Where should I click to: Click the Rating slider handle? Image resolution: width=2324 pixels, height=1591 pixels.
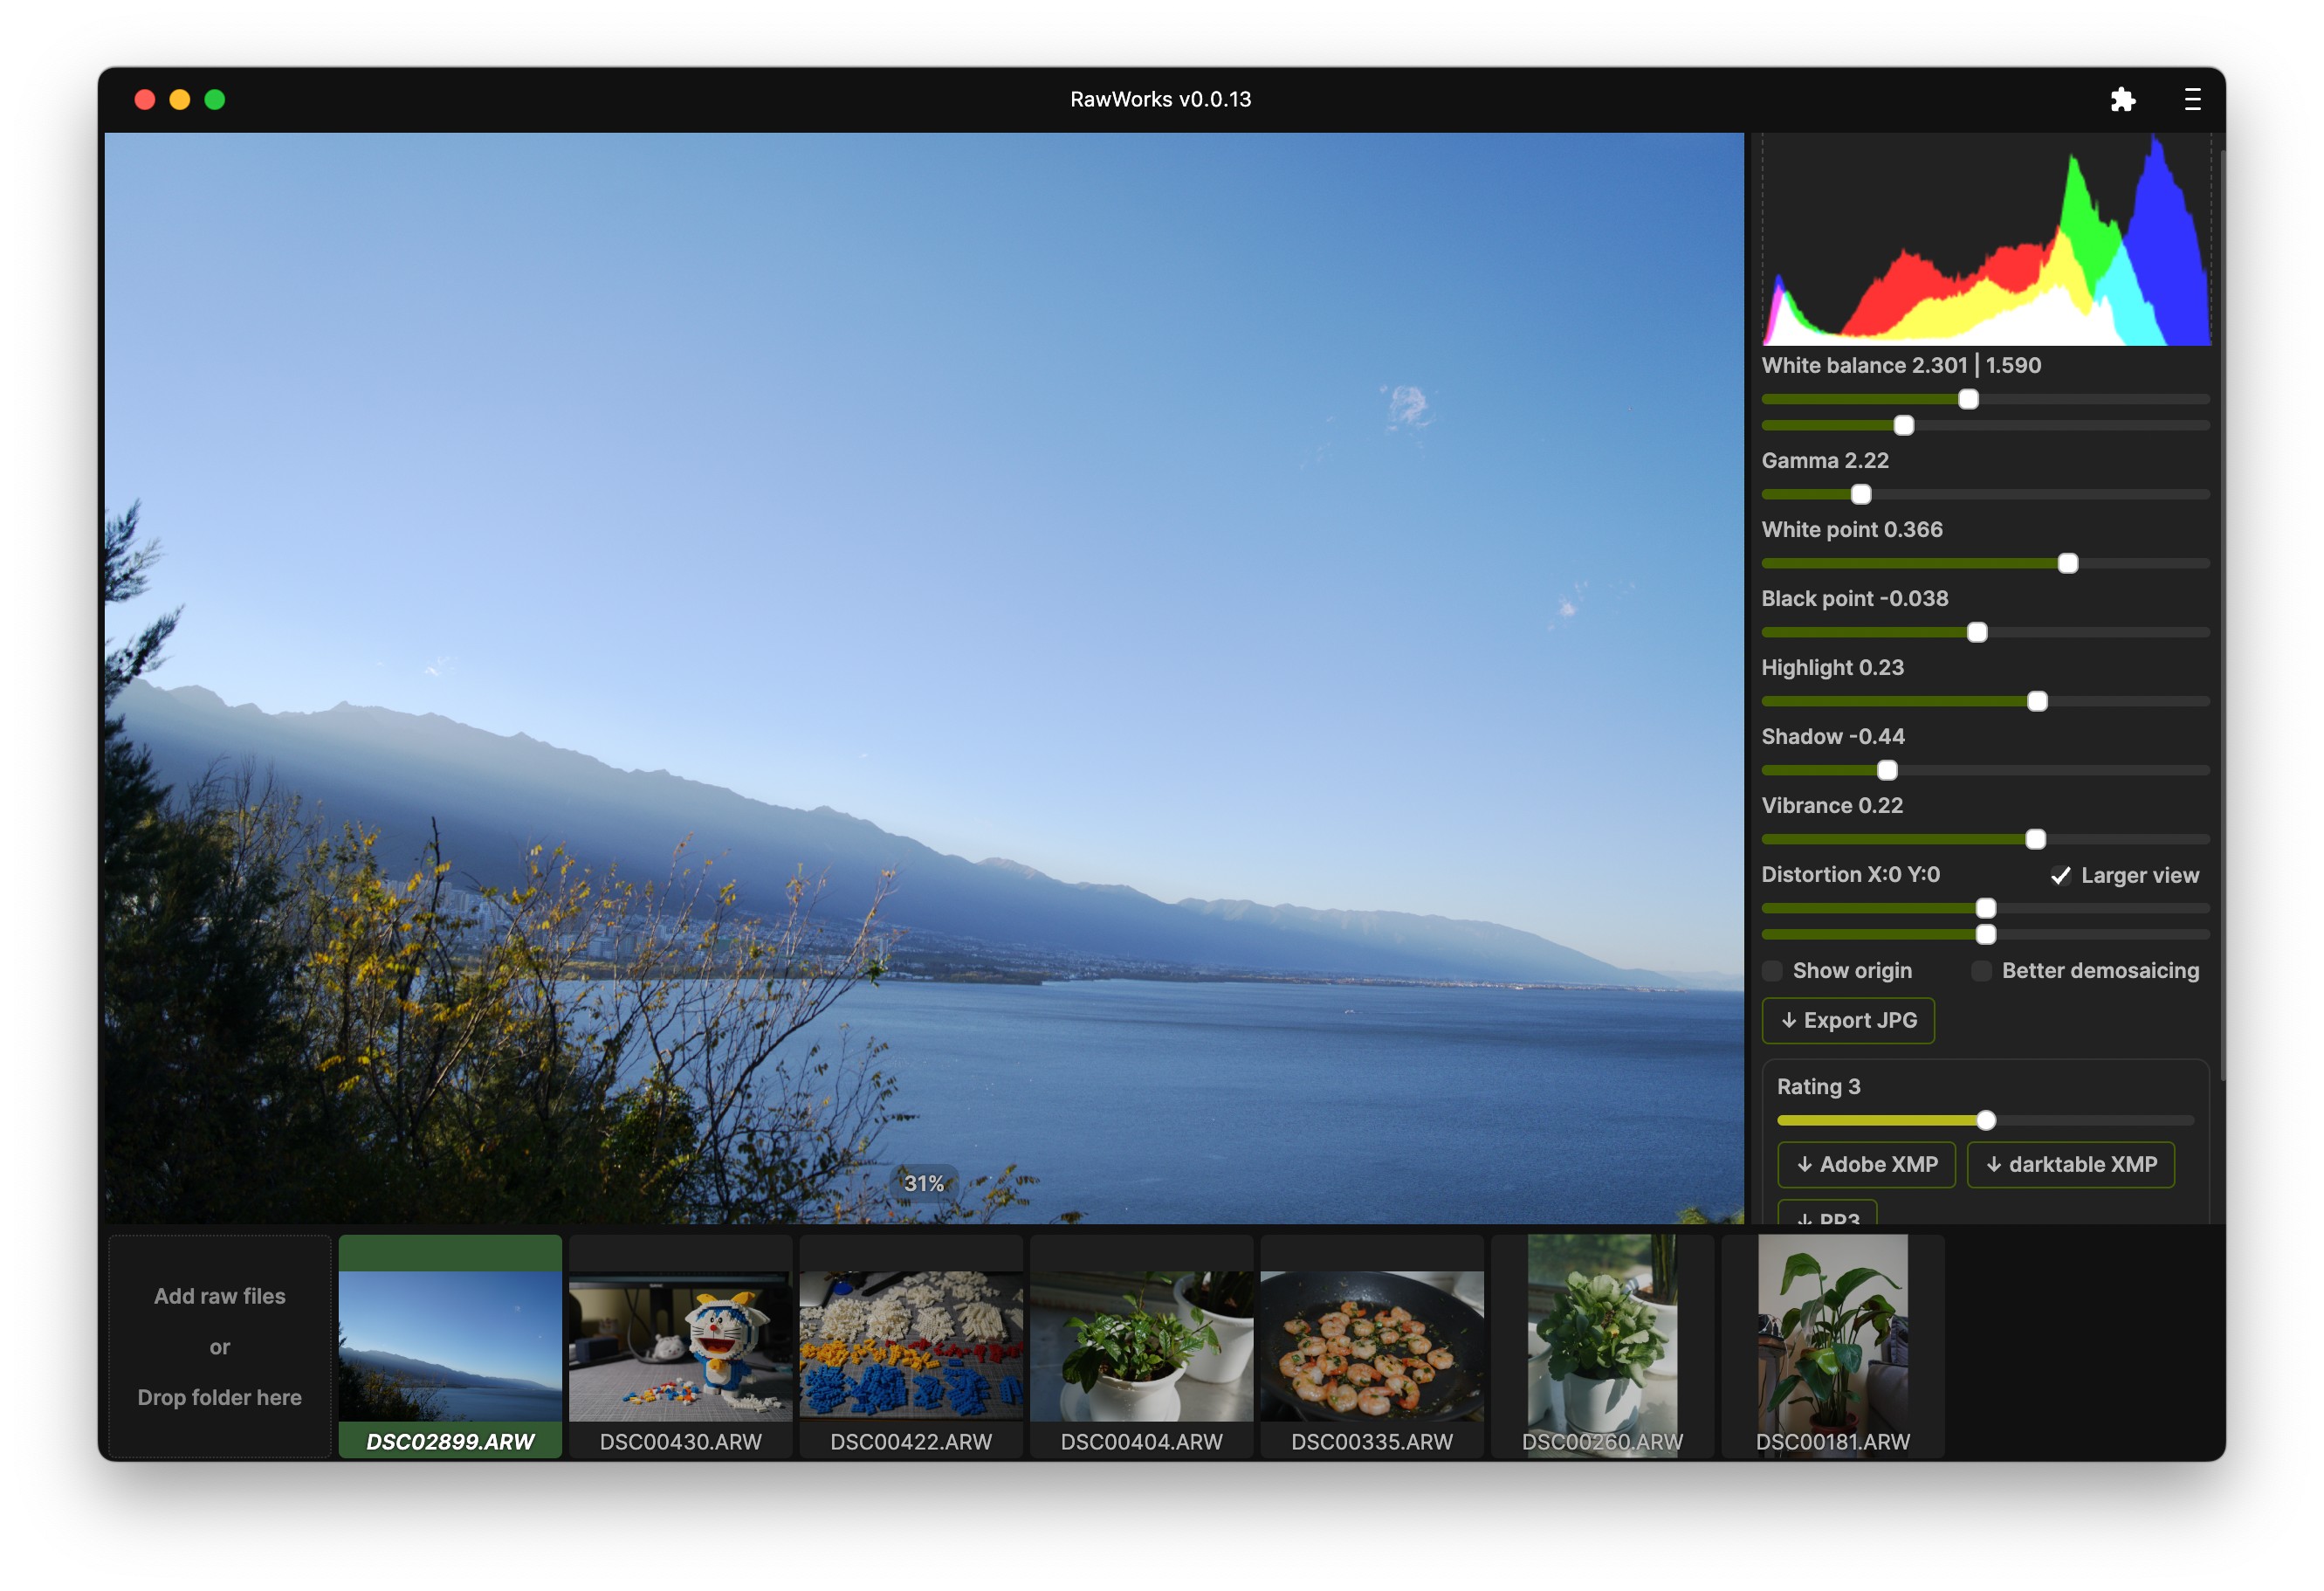(1986, 1120)
